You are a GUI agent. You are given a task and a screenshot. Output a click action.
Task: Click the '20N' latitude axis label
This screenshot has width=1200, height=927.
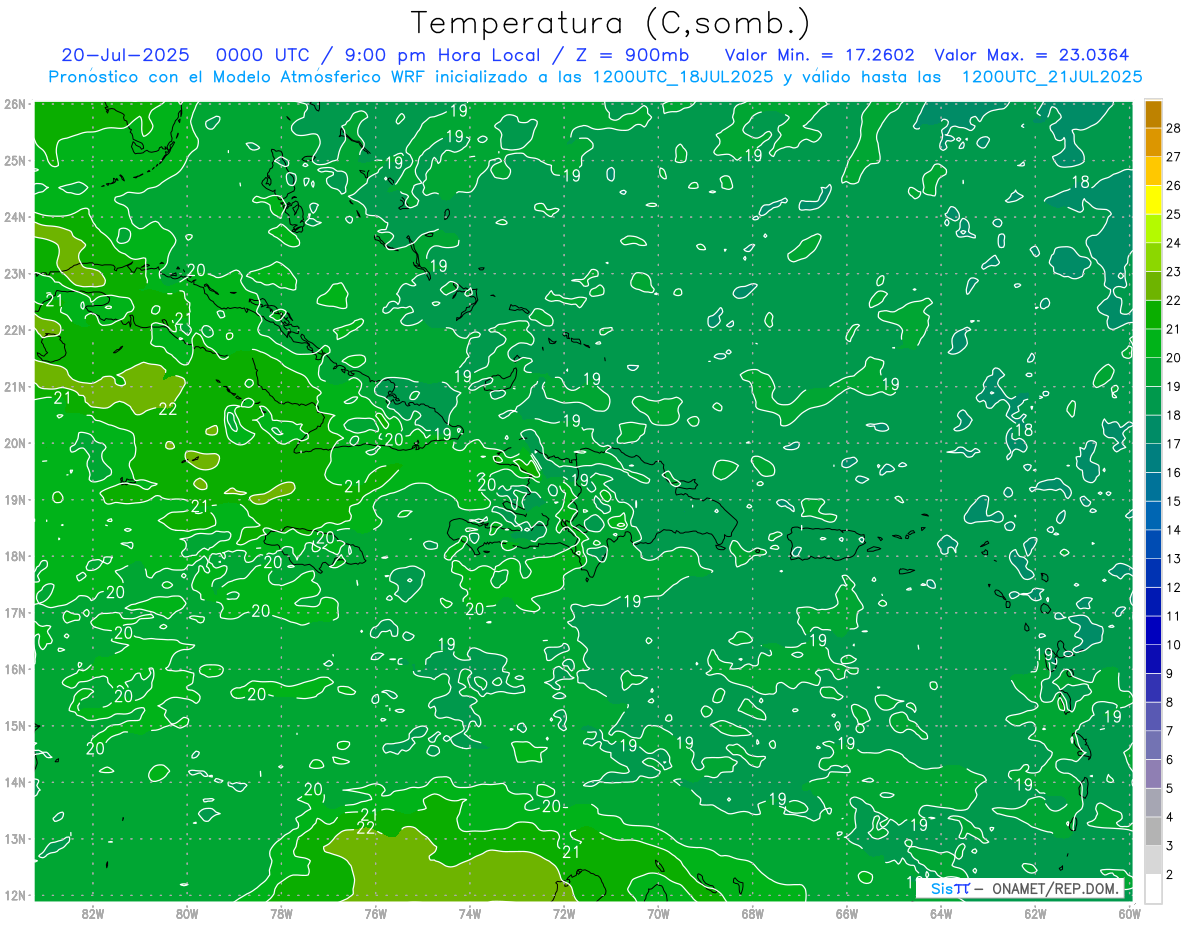(14, 443)
